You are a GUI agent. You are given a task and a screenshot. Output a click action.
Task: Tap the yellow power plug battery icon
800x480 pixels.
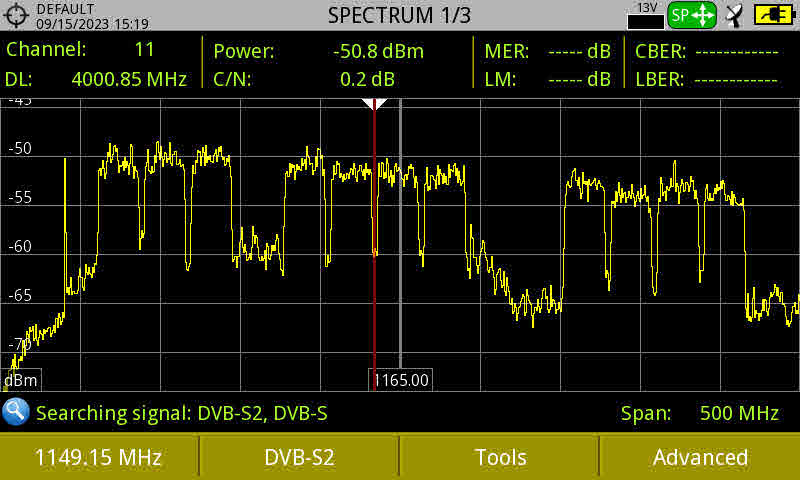pyautogui.click(x=774, y=15)
